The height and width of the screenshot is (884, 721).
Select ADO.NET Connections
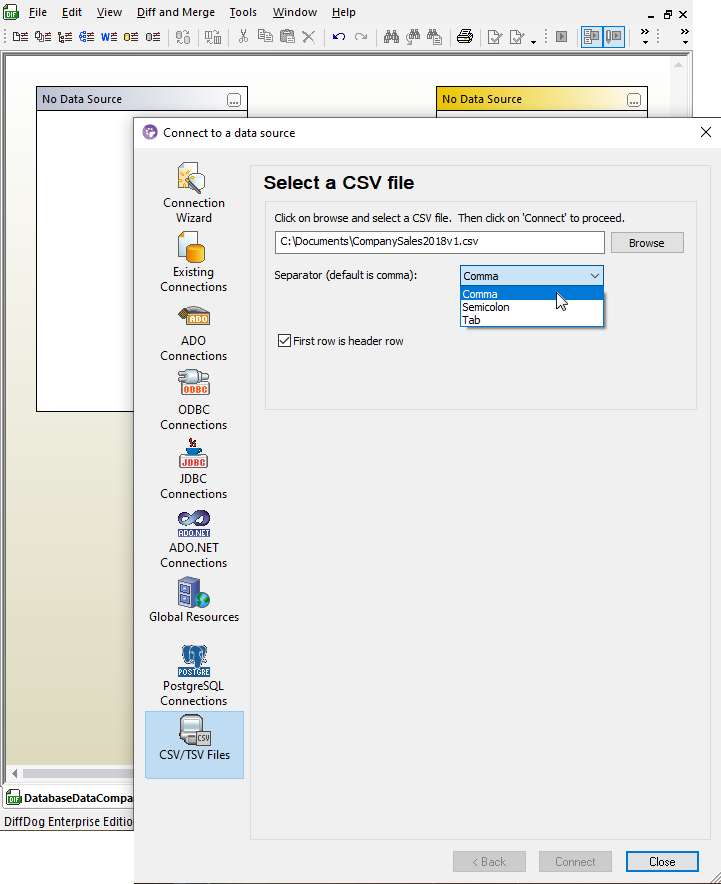pos(194,539)
